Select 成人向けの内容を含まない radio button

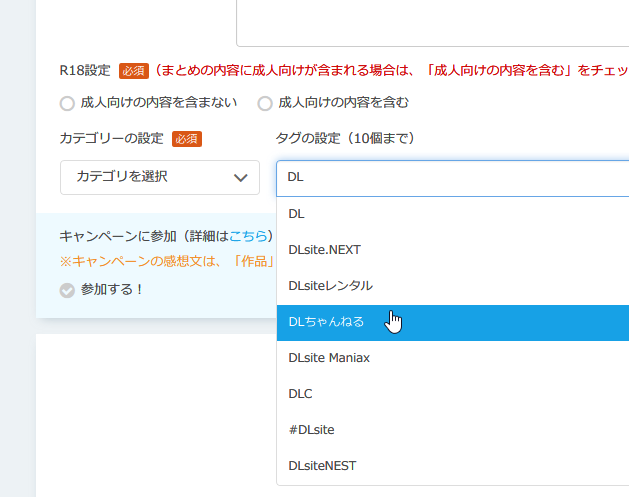pyautogui.click(x=67, y=103)
